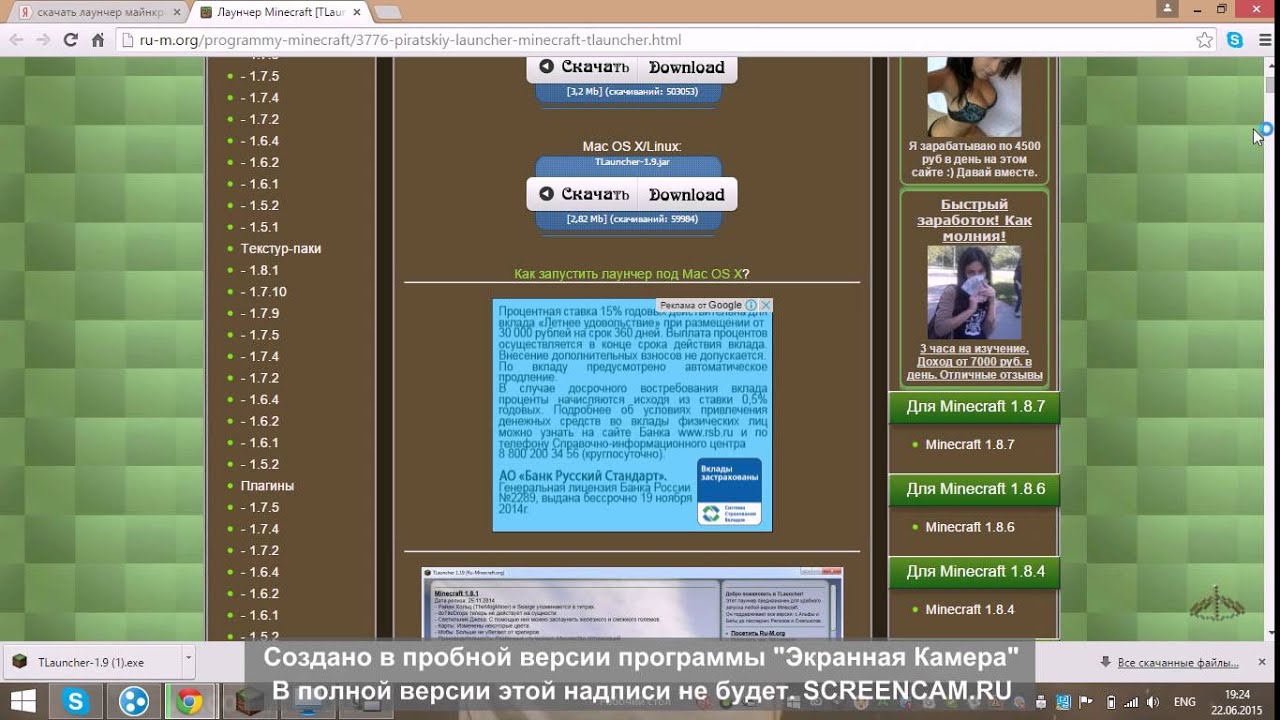This screenshot has height=720, width=1280.
Task: Expand the TLauncher download item dropdown arrow
Action: (188, 661)
